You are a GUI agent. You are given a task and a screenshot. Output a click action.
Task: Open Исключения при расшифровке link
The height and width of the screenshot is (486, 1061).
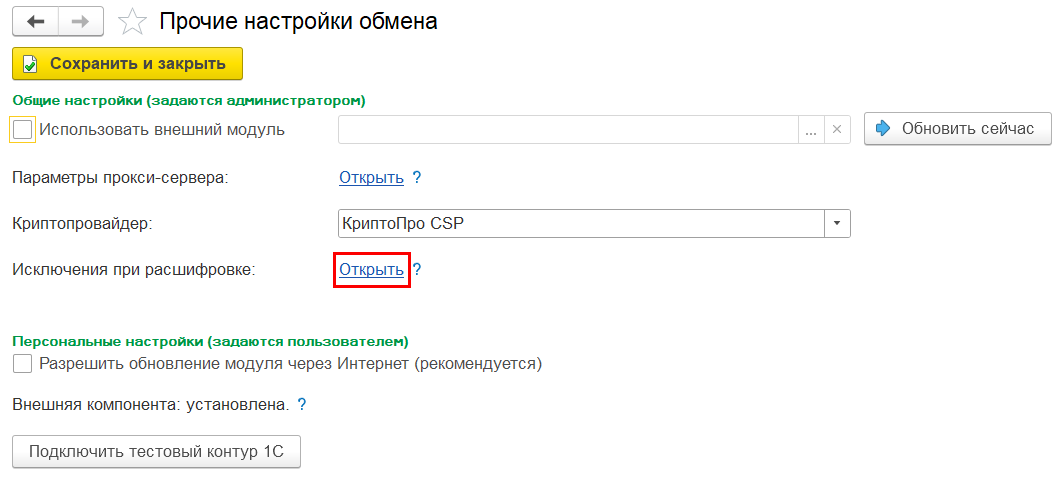pos(371,269)
